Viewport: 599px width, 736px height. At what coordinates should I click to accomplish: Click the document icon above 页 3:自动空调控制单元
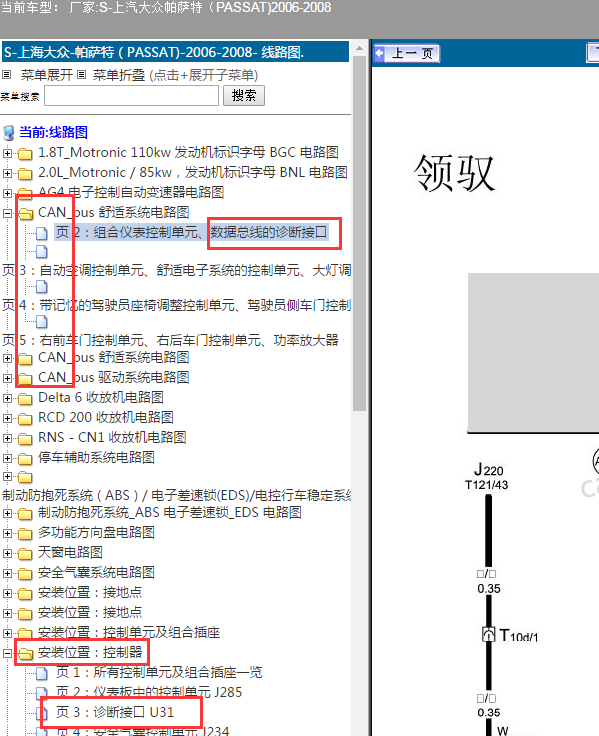point(42,252)
